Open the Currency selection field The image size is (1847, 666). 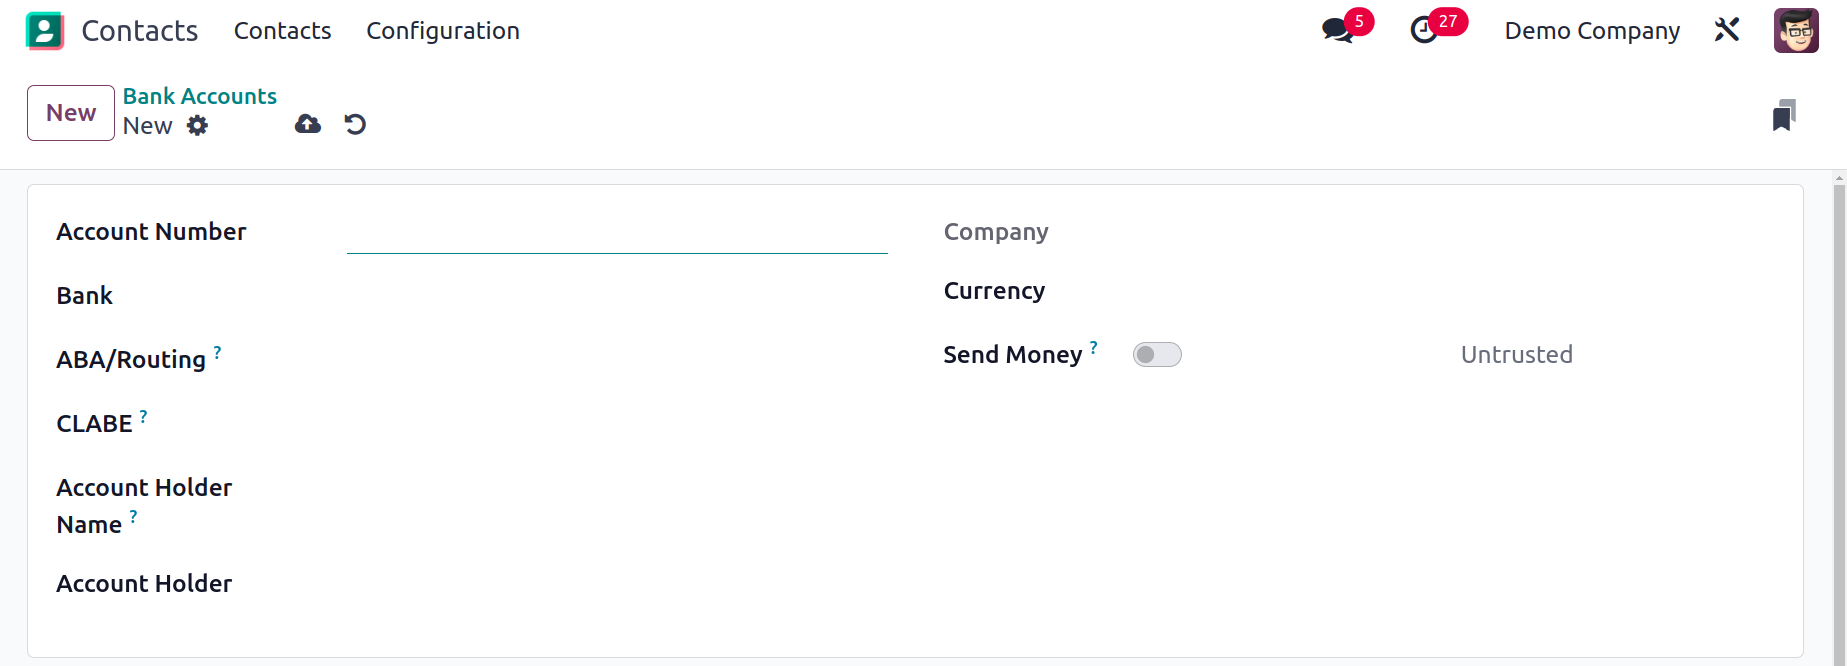click(x=1458, y=291)
